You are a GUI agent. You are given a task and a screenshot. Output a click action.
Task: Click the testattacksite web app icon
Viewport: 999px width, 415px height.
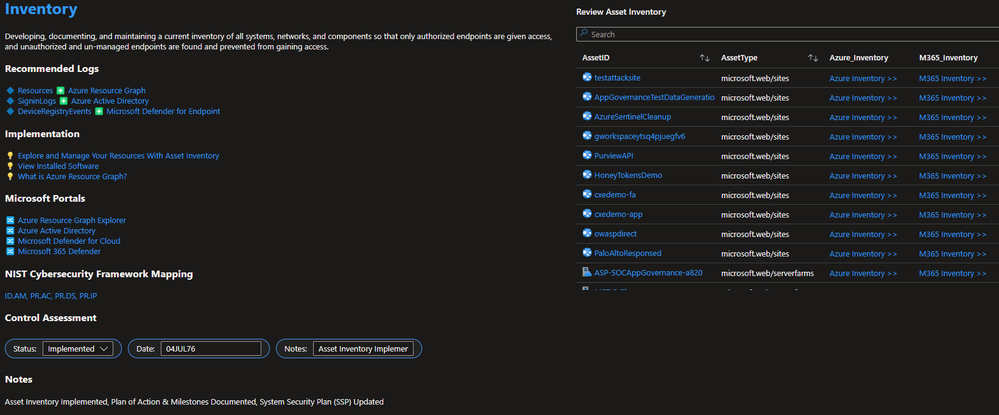587,77
